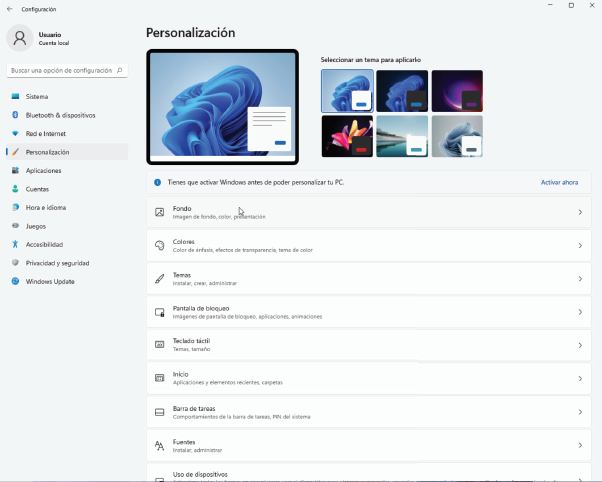Click the back arrow next to Configuración

[10, 9]
